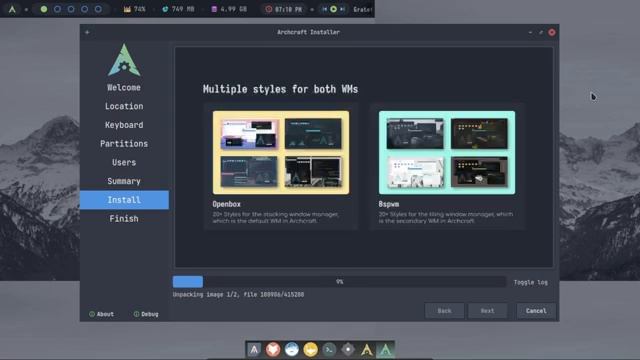Screen dimensions: 640x360
Task: Switch to the second workspace circle
Action: (x=58, y=9)
